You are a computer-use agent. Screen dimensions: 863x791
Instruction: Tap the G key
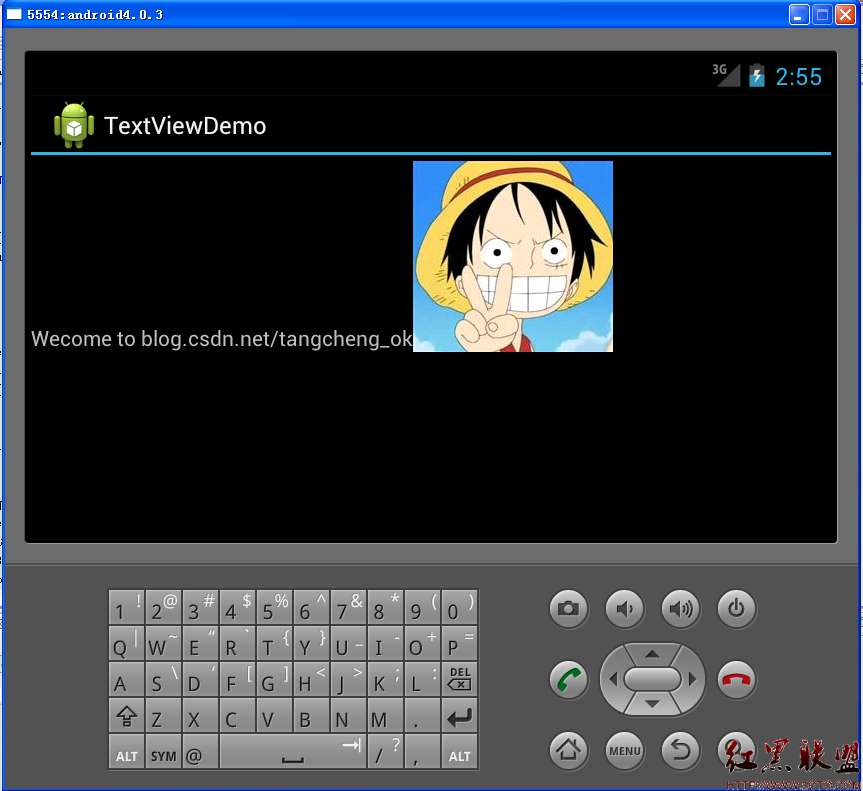275,679
